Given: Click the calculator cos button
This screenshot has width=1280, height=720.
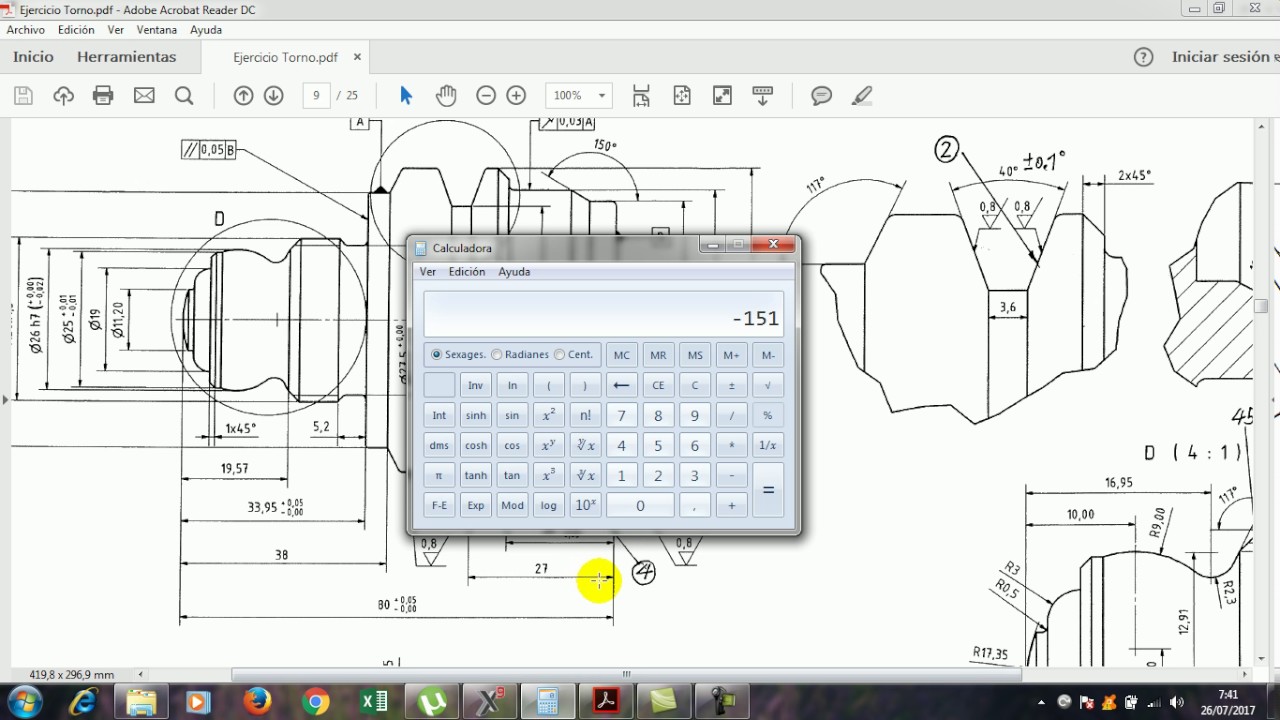Looking at the screenshot, I should (x=512, y=445).
